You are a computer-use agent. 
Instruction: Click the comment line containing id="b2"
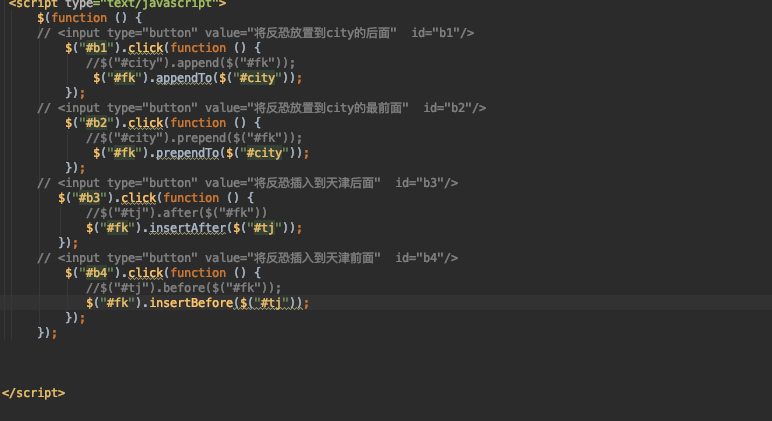pos(261,108)
